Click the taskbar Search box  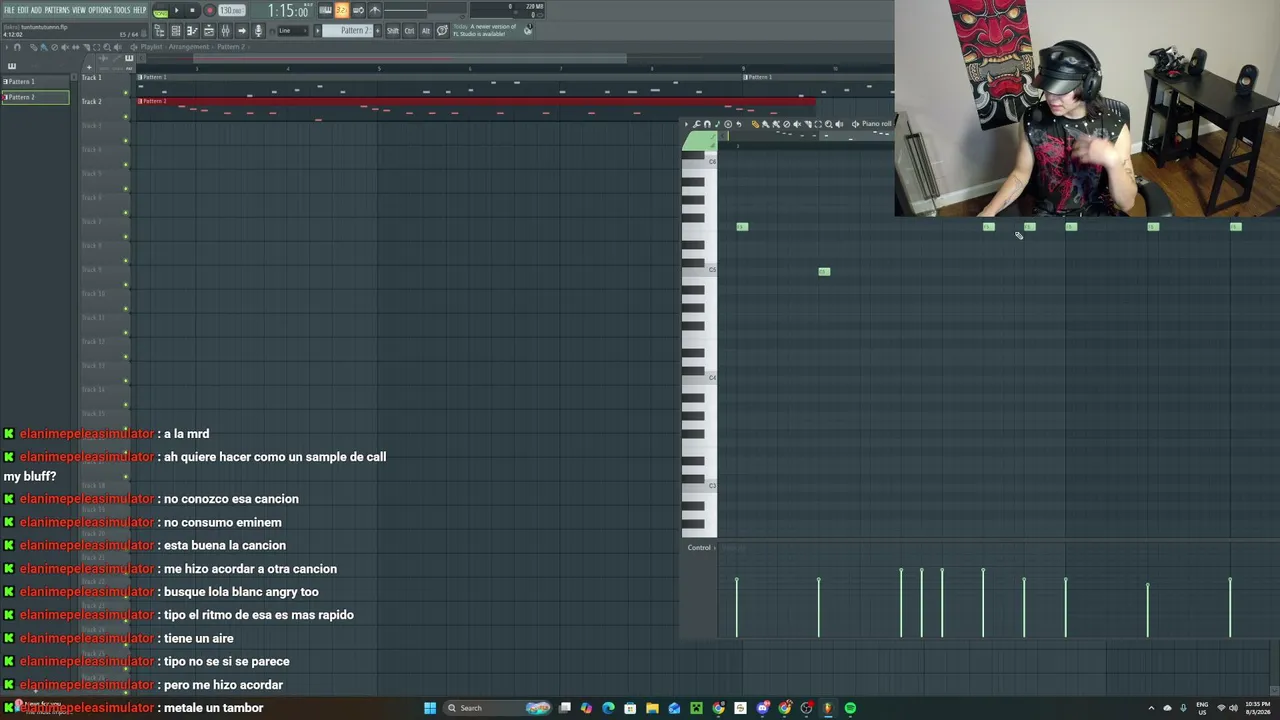tap(497, 708)
